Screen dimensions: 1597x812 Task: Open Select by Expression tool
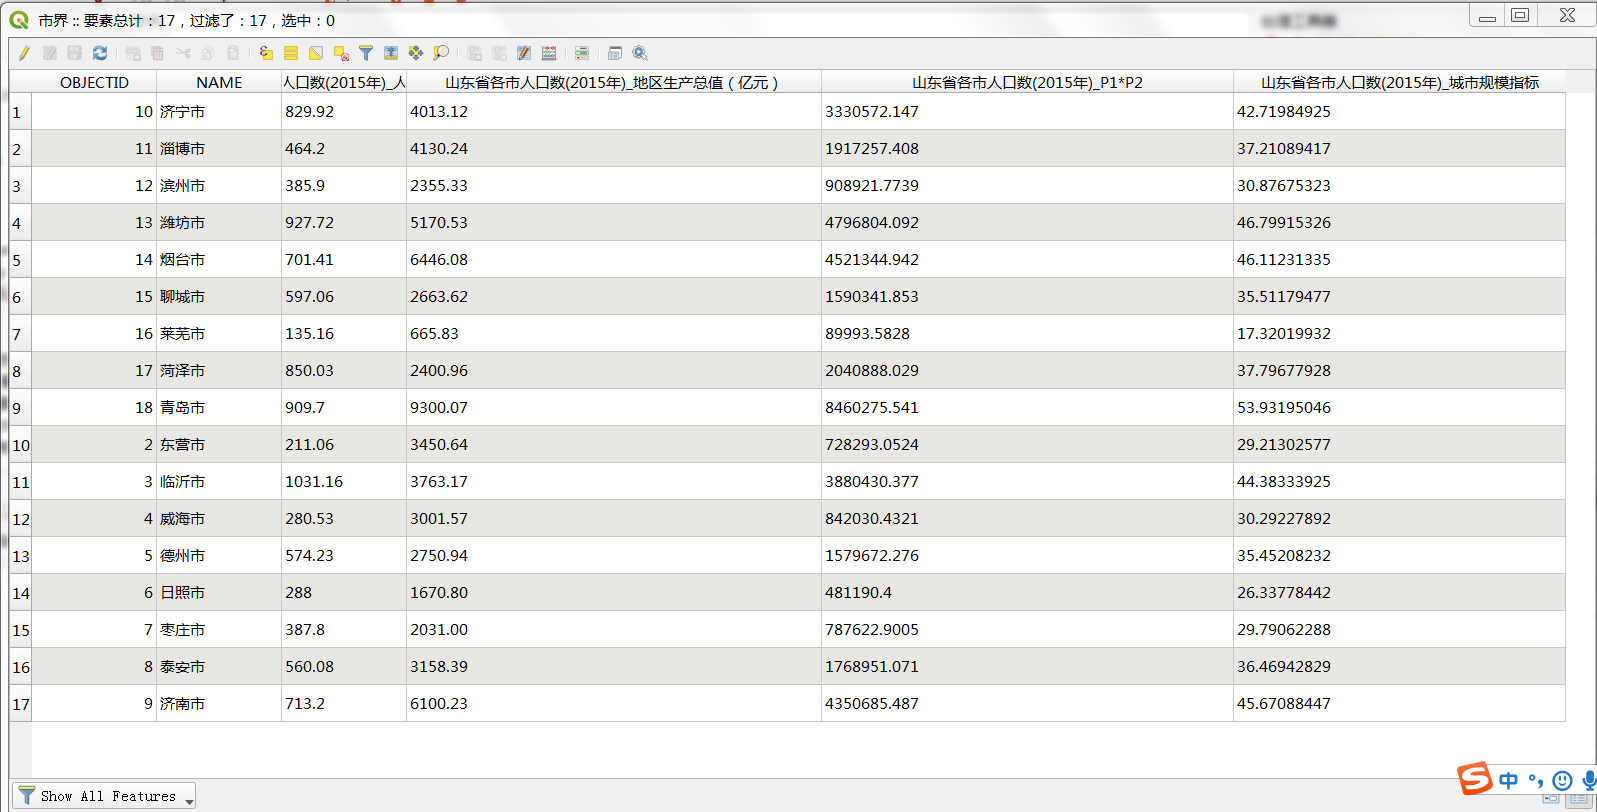(x=266, y=53)
